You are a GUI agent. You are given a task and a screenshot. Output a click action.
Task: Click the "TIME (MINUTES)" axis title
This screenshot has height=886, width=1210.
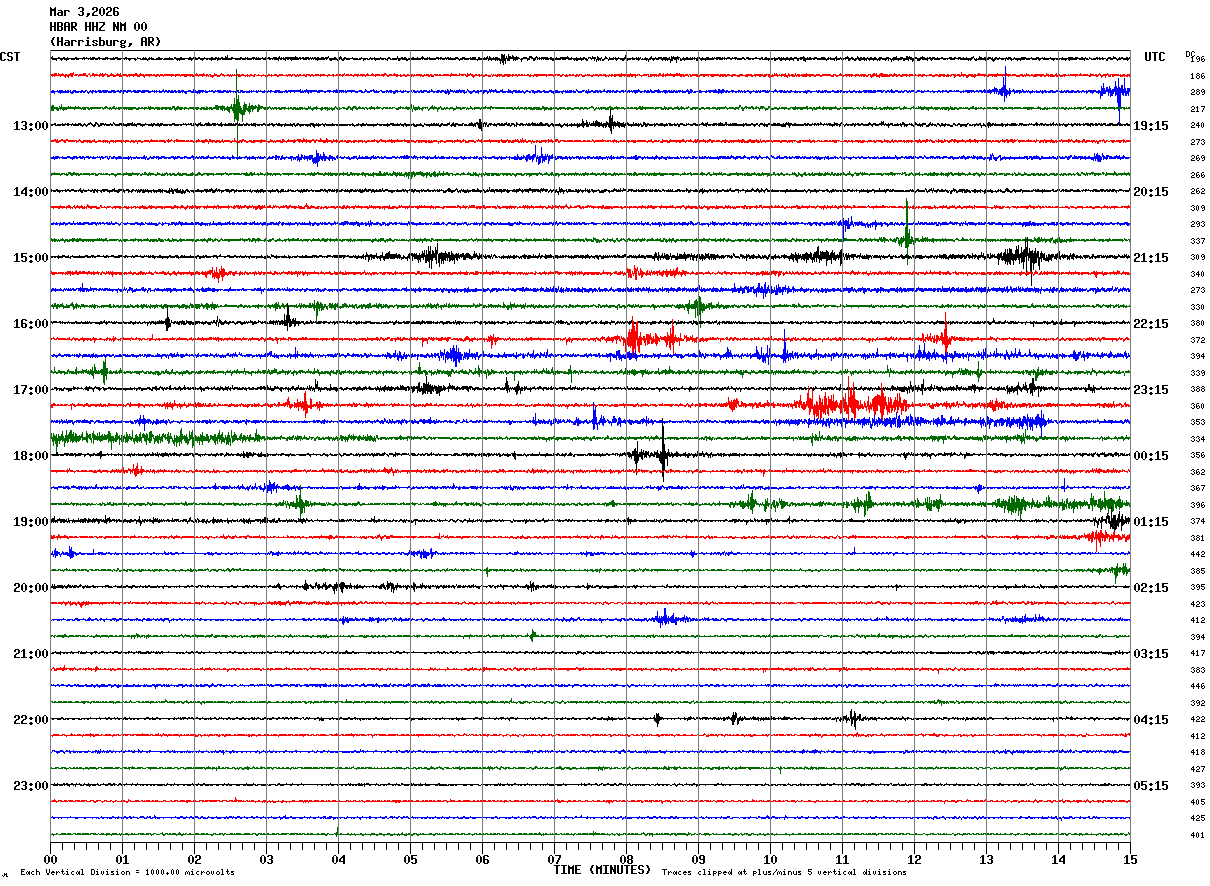pyautogui.click(x=603, y=870)
